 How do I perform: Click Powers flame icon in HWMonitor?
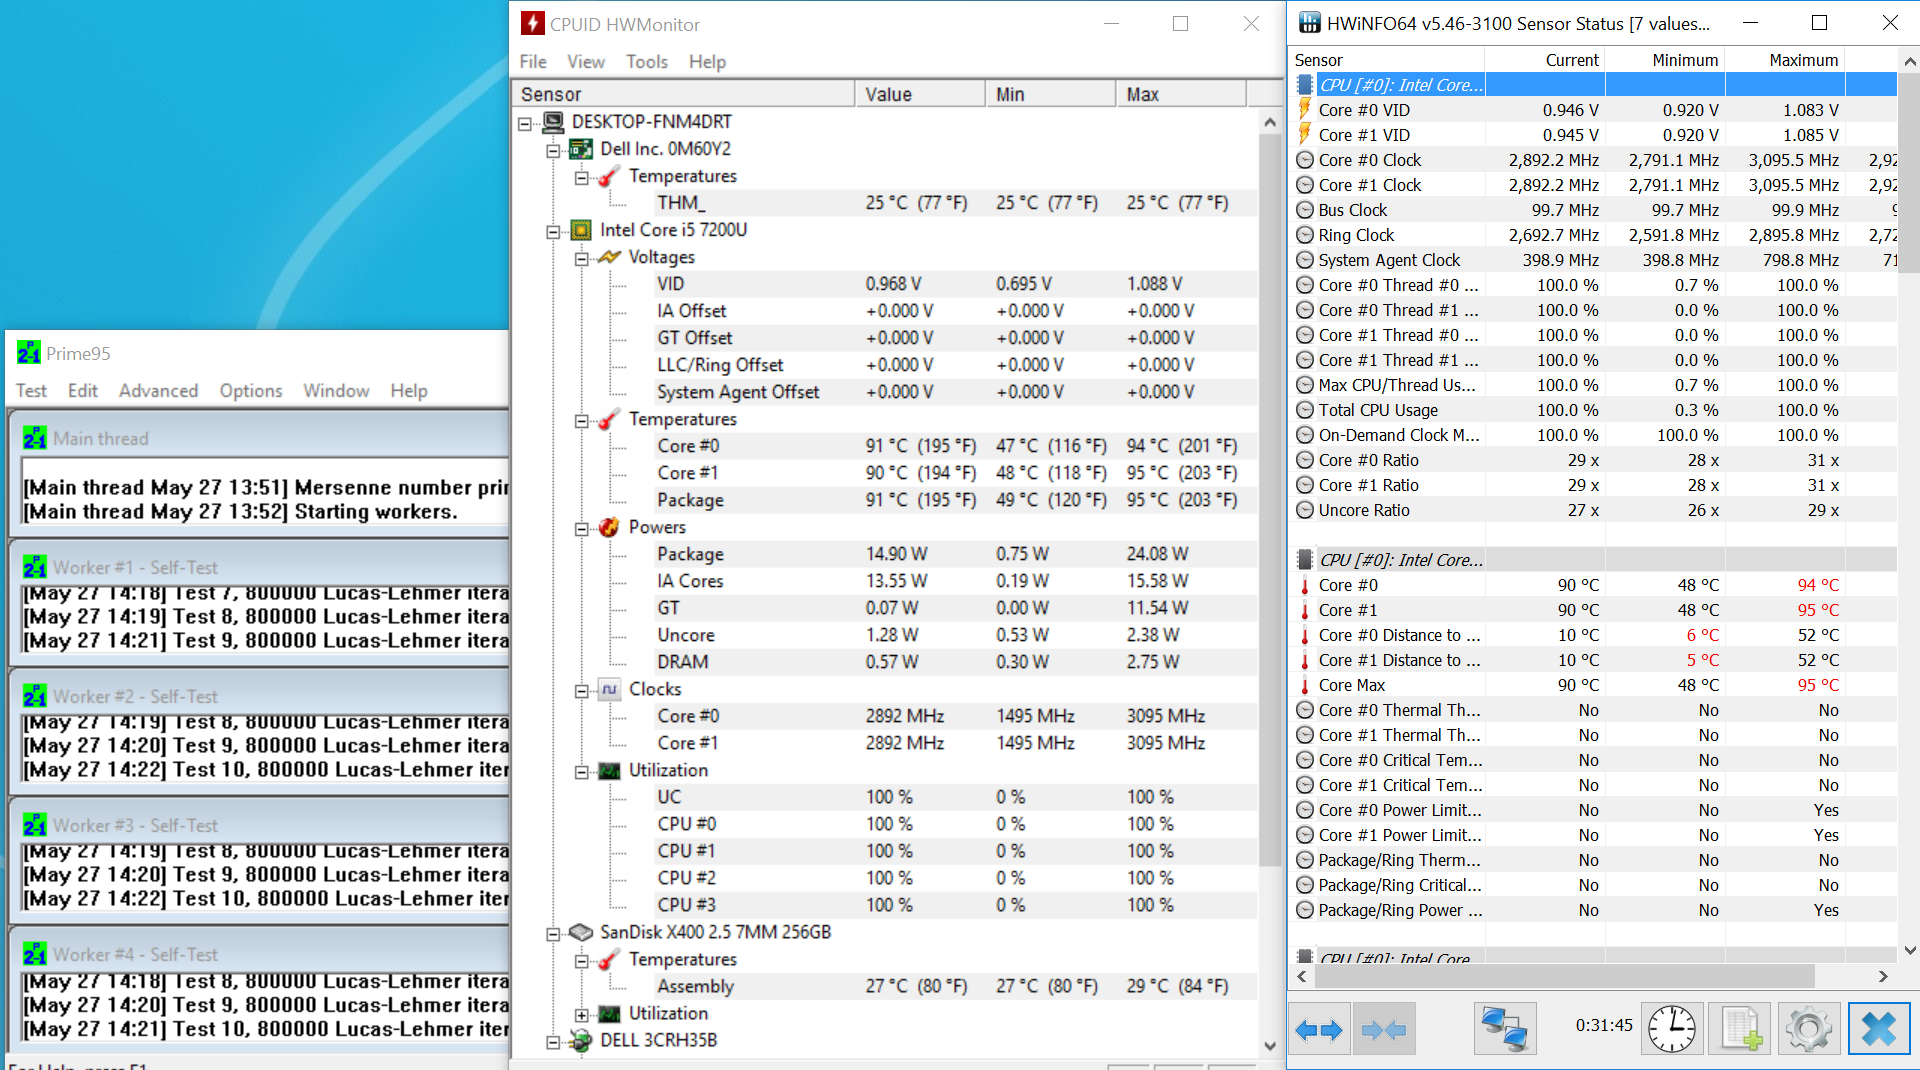pyautogui.click(x=609, y=527)
